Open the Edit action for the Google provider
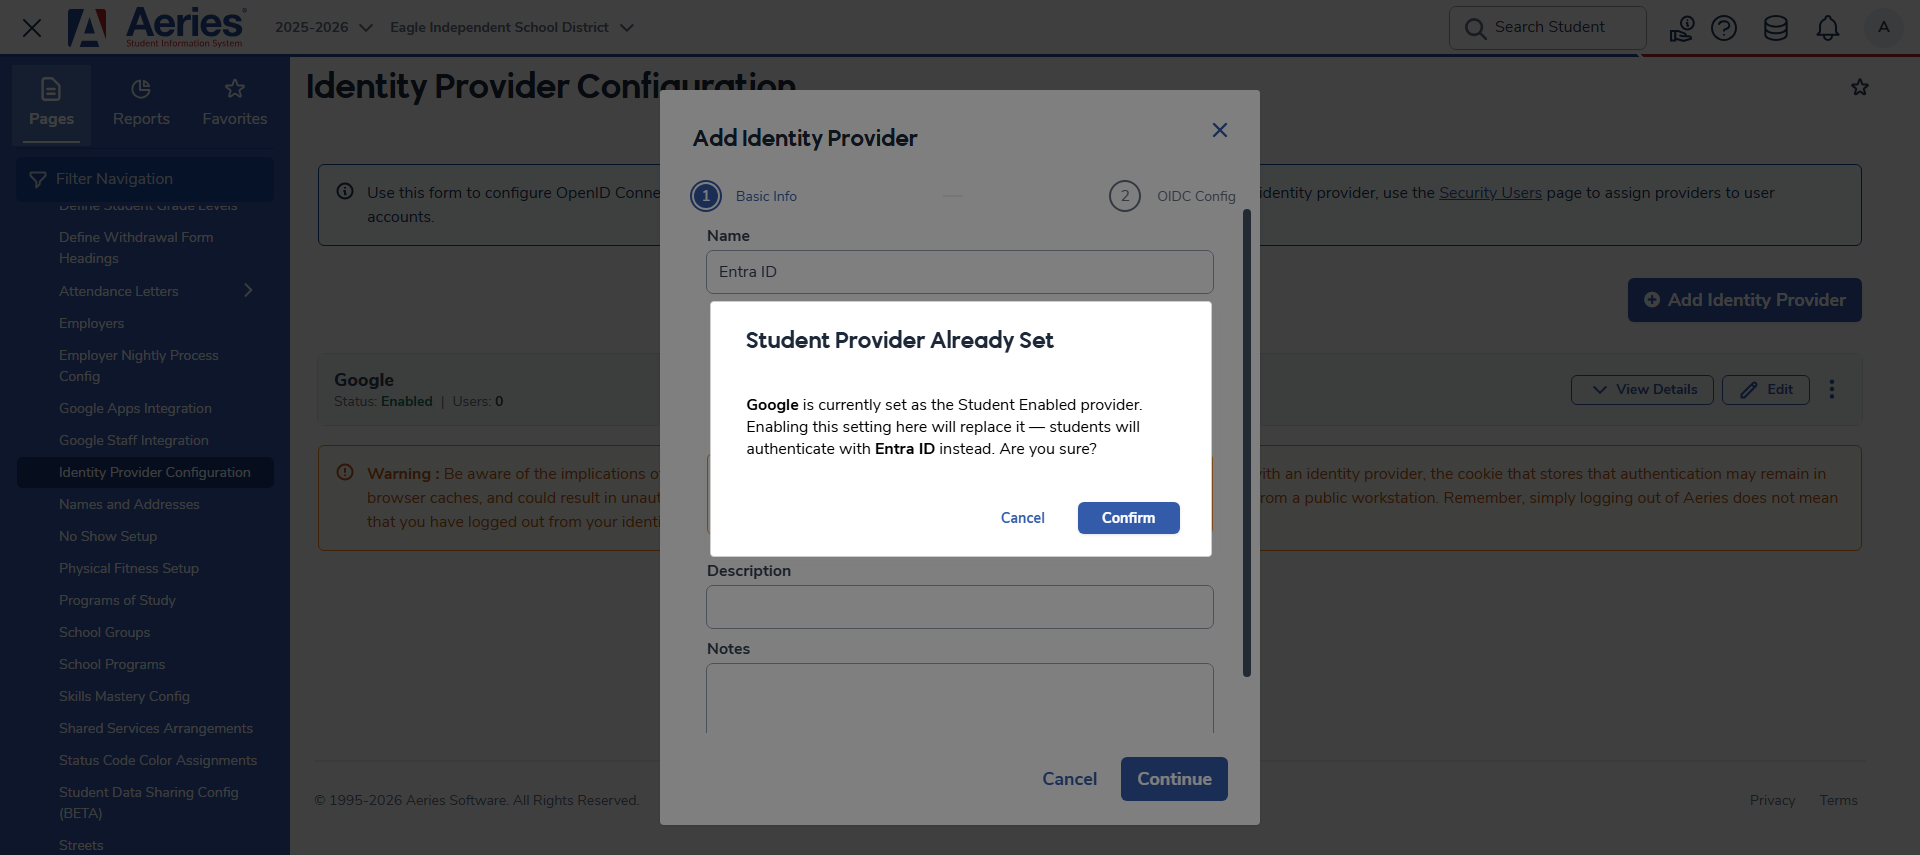The image size is (1920, 855). click(1766, 390)
